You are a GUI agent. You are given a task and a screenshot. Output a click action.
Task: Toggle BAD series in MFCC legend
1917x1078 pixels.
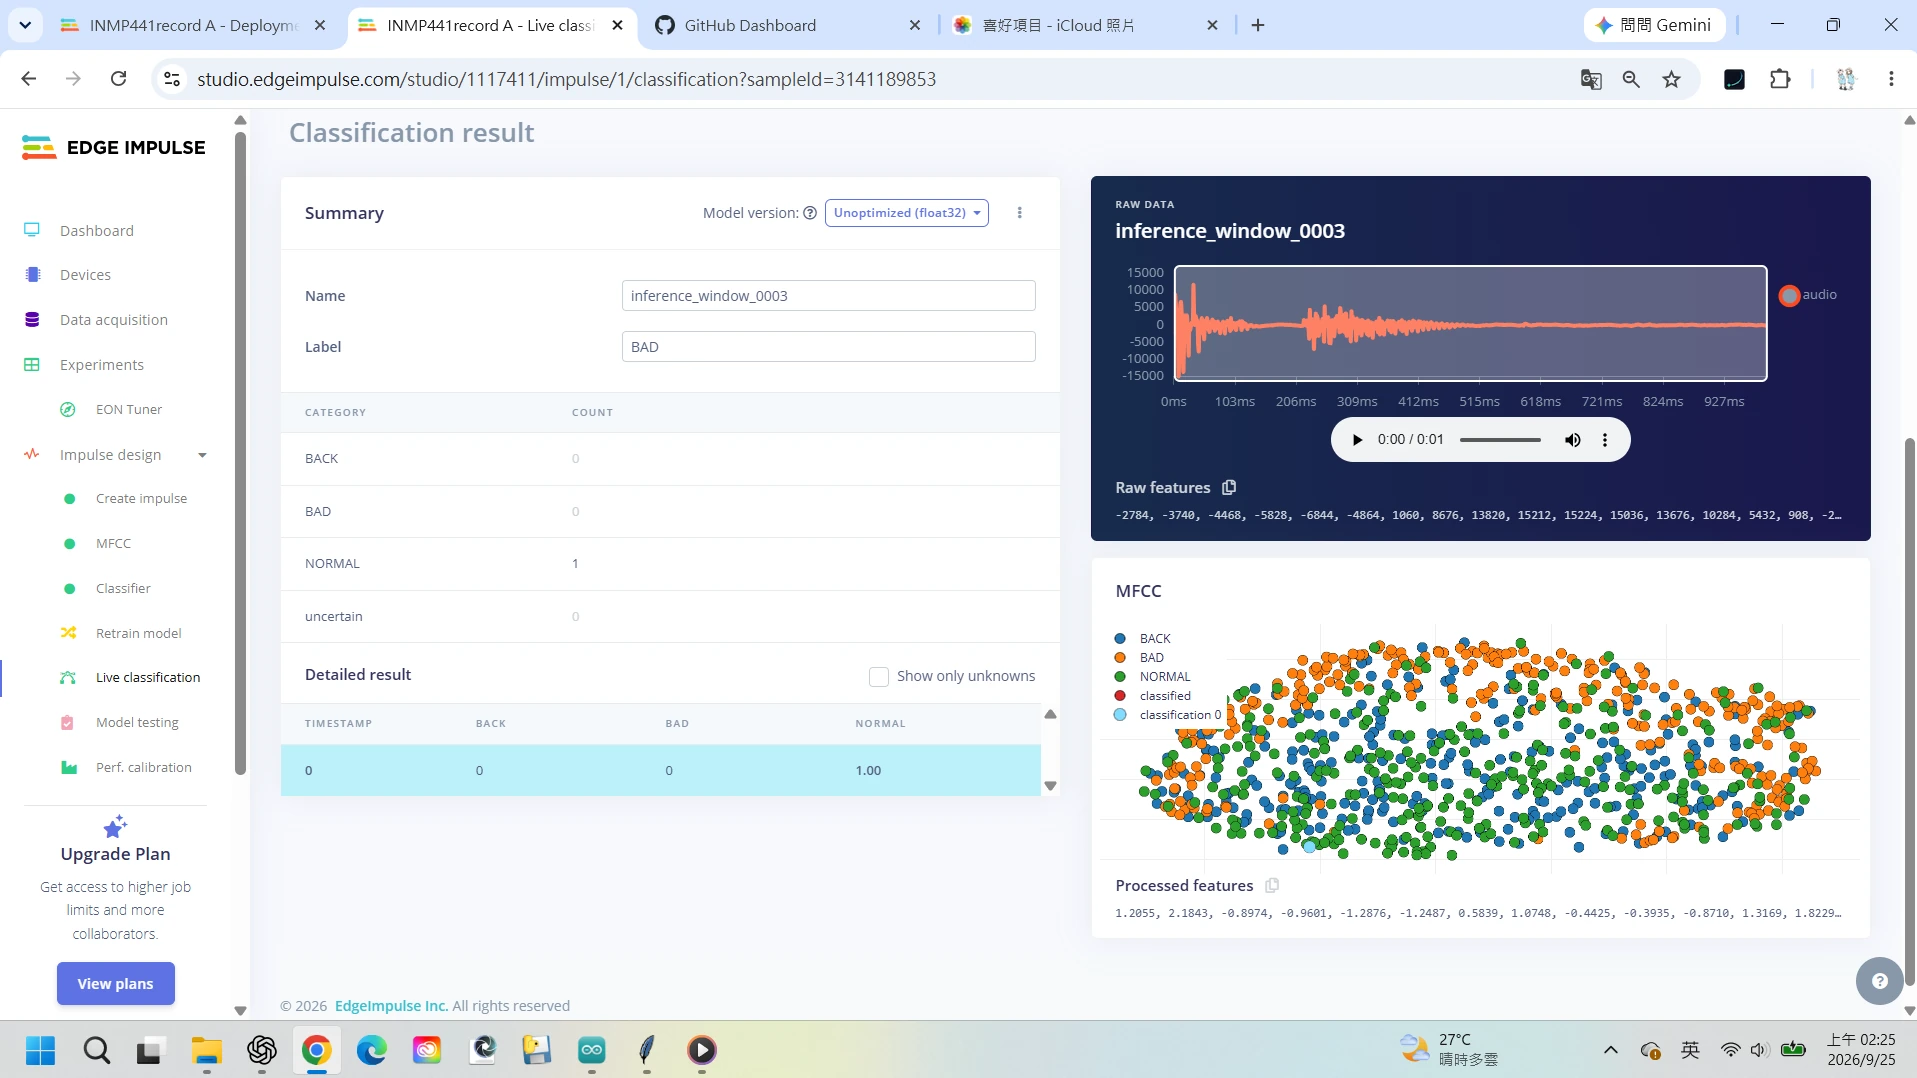1140,657
